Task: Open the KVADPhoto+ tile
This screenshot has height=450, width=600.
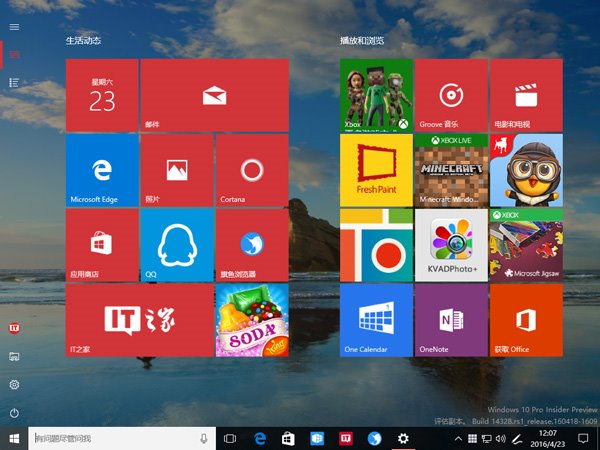Action: tap(451, 245)
